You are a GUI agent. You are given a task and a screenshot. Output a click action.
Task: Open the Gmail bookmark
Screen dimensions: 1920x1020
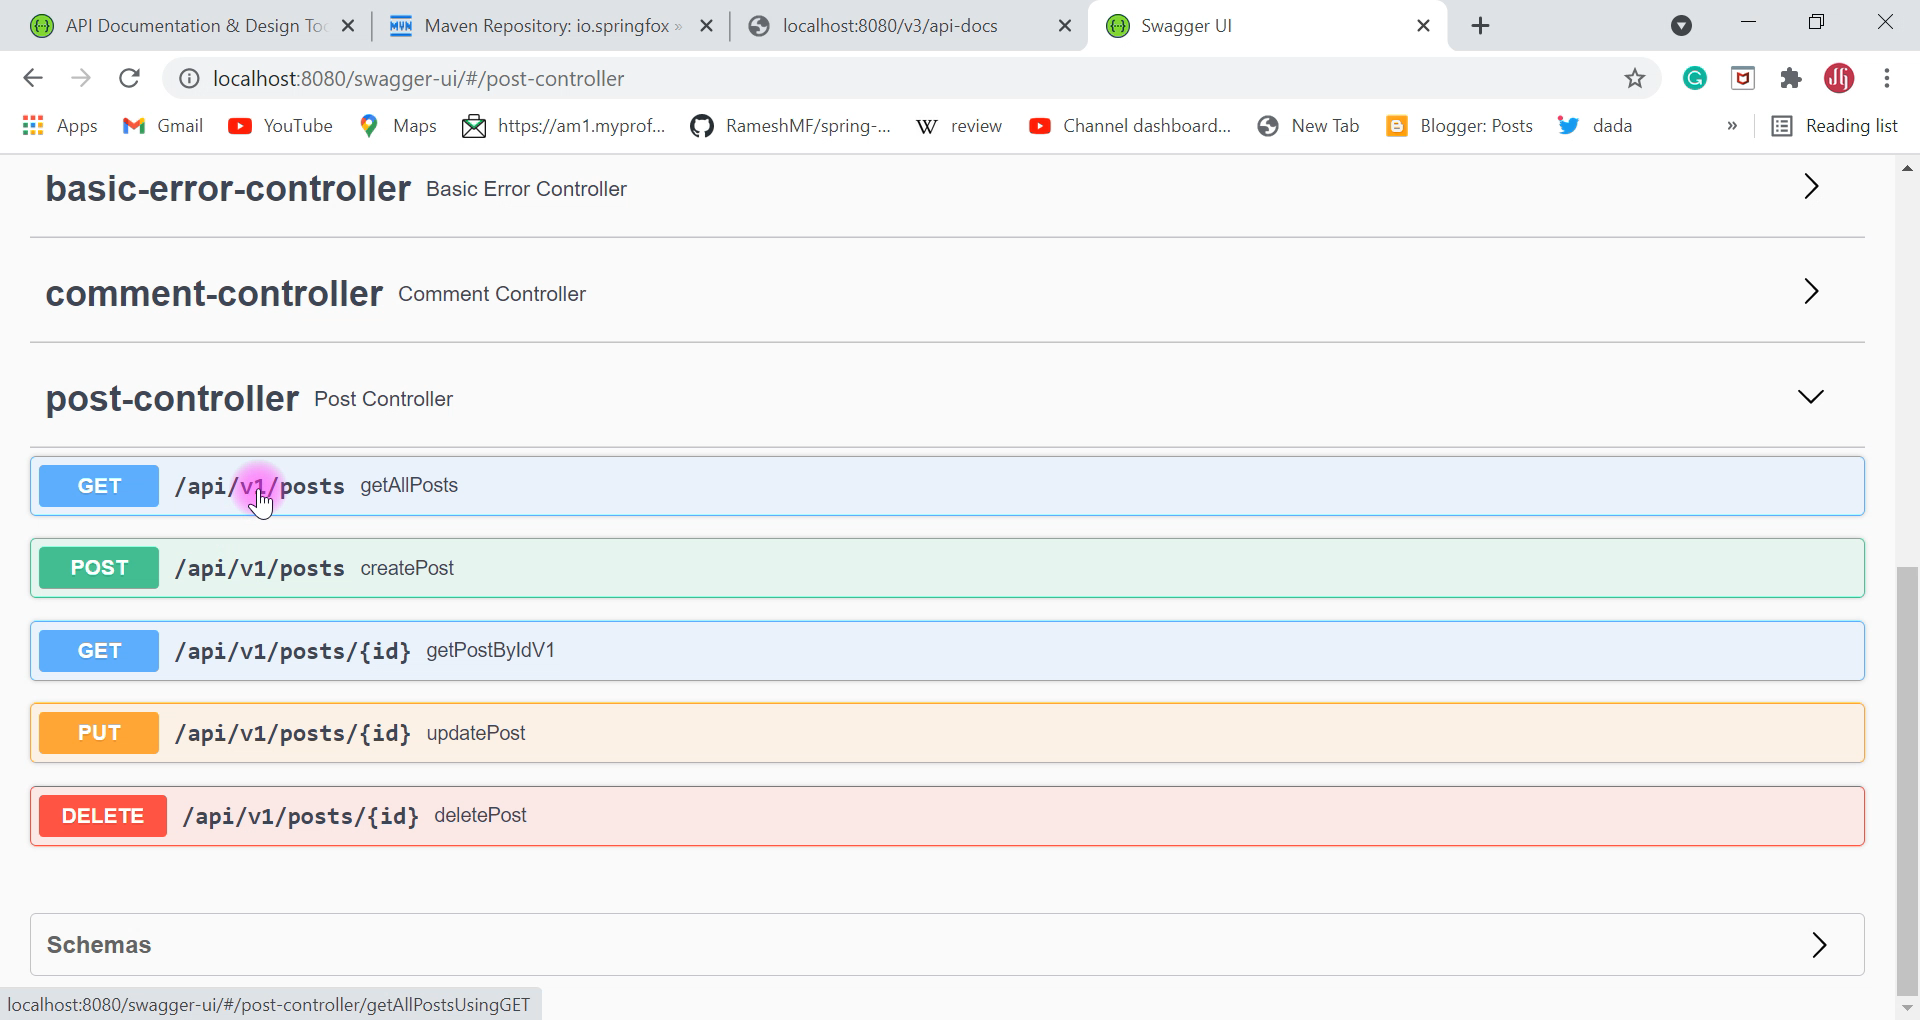tap(163, 126)
